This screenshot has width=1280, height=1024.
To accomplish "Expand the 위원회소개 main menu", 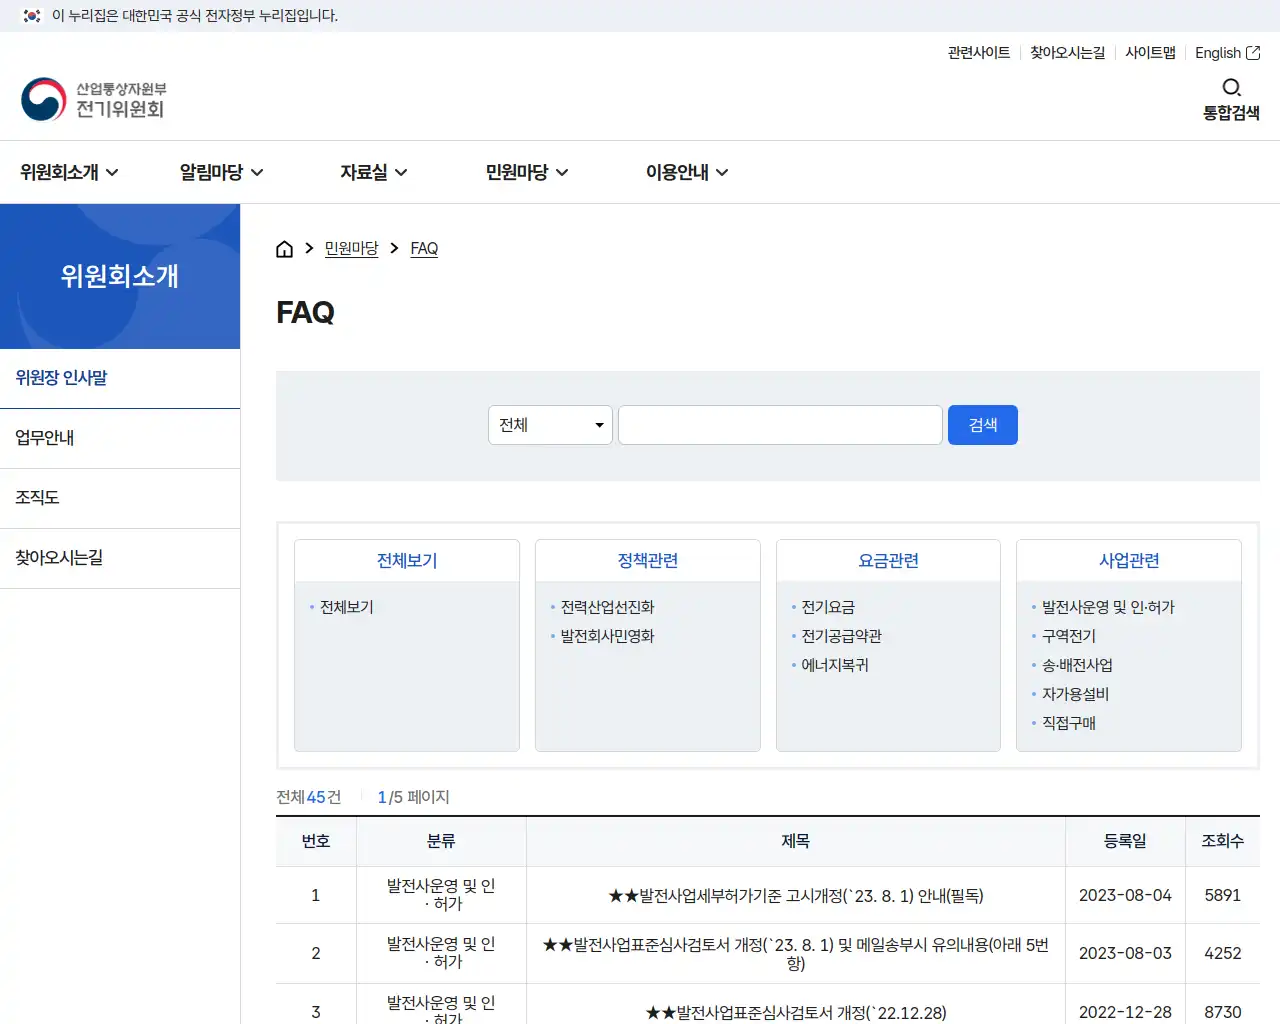I will tap(69, 172).
